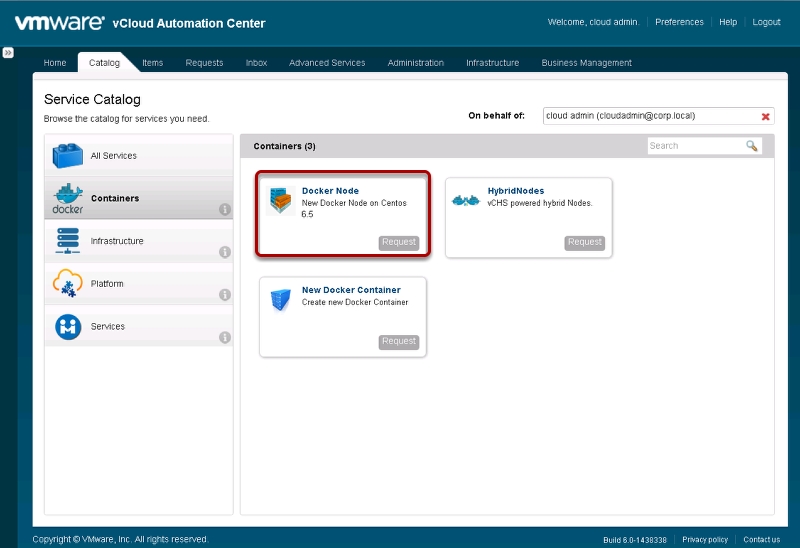Click 'vCHS powered hybrid Nodes.' description

540,203
